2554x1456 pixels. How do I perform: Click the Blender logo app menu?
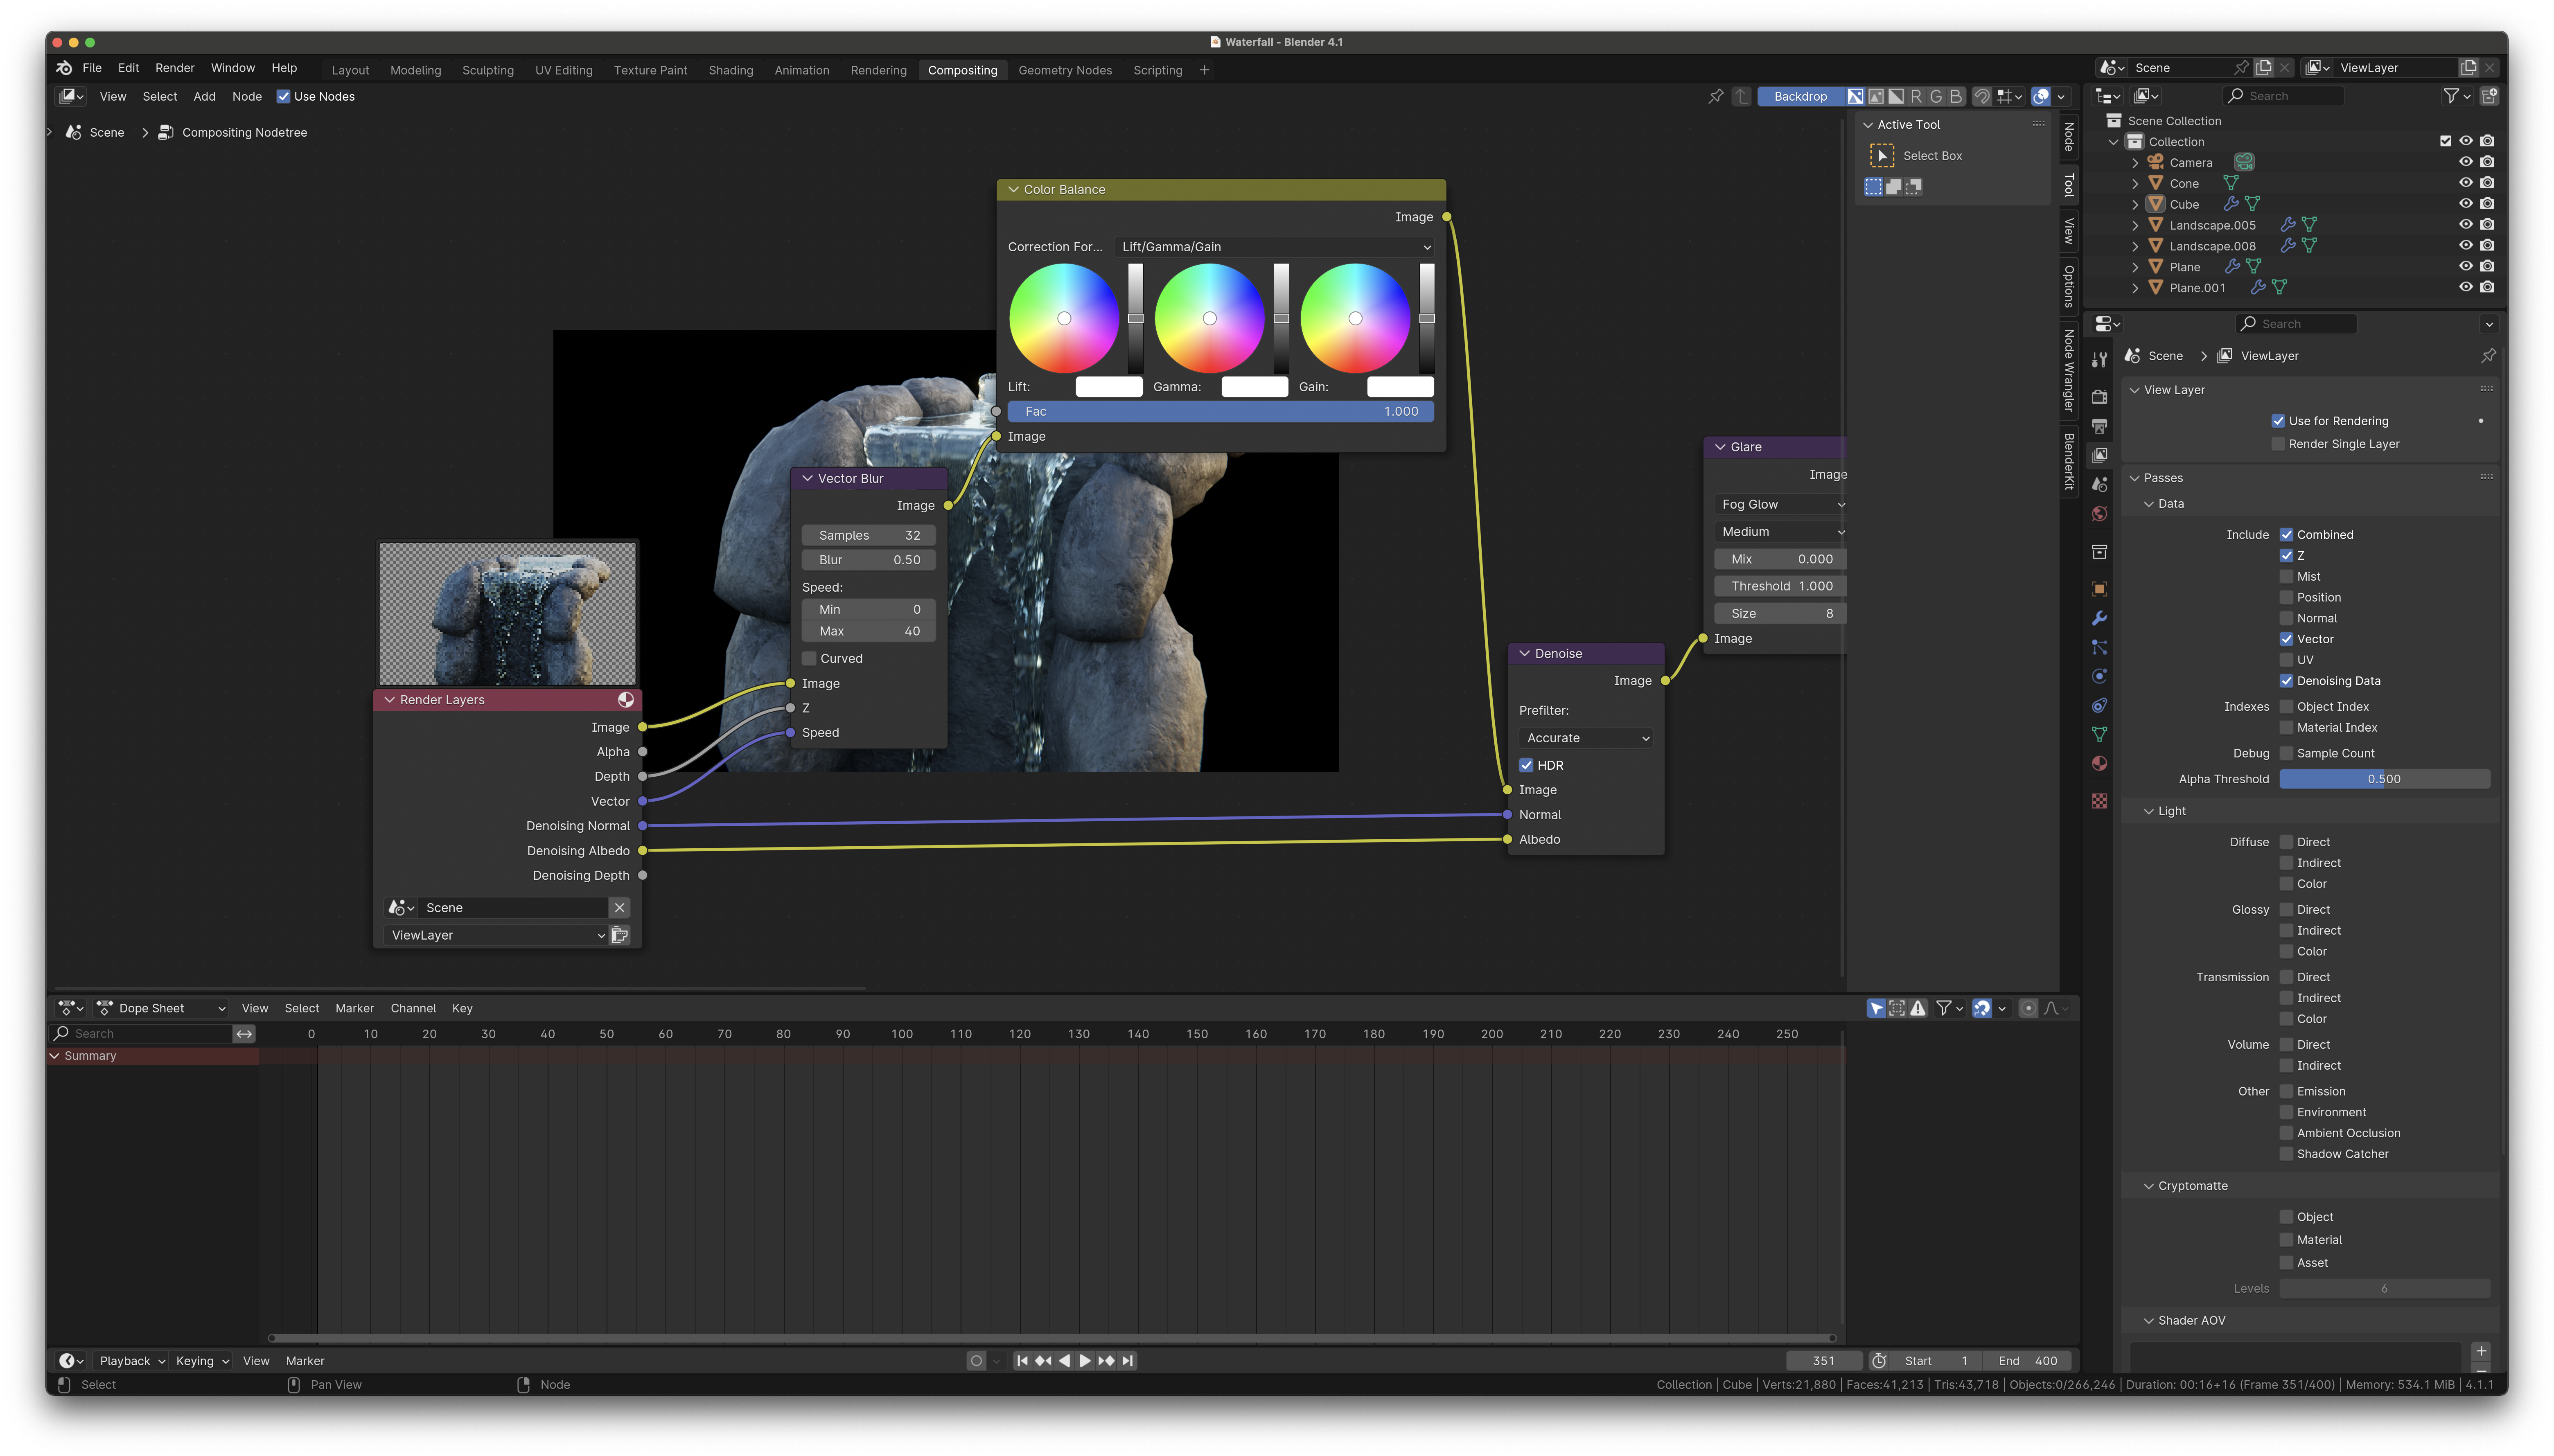pyautogui.click(x=64, y=68)
